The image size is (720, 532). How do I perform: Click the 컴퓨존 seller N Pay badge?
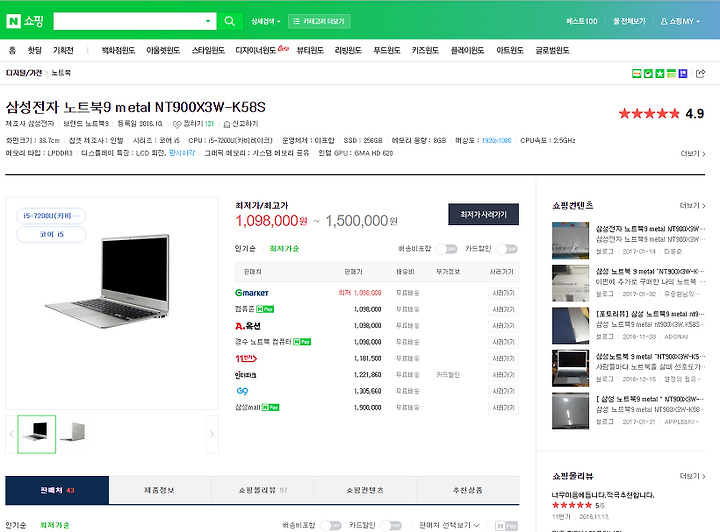[265, 309]
